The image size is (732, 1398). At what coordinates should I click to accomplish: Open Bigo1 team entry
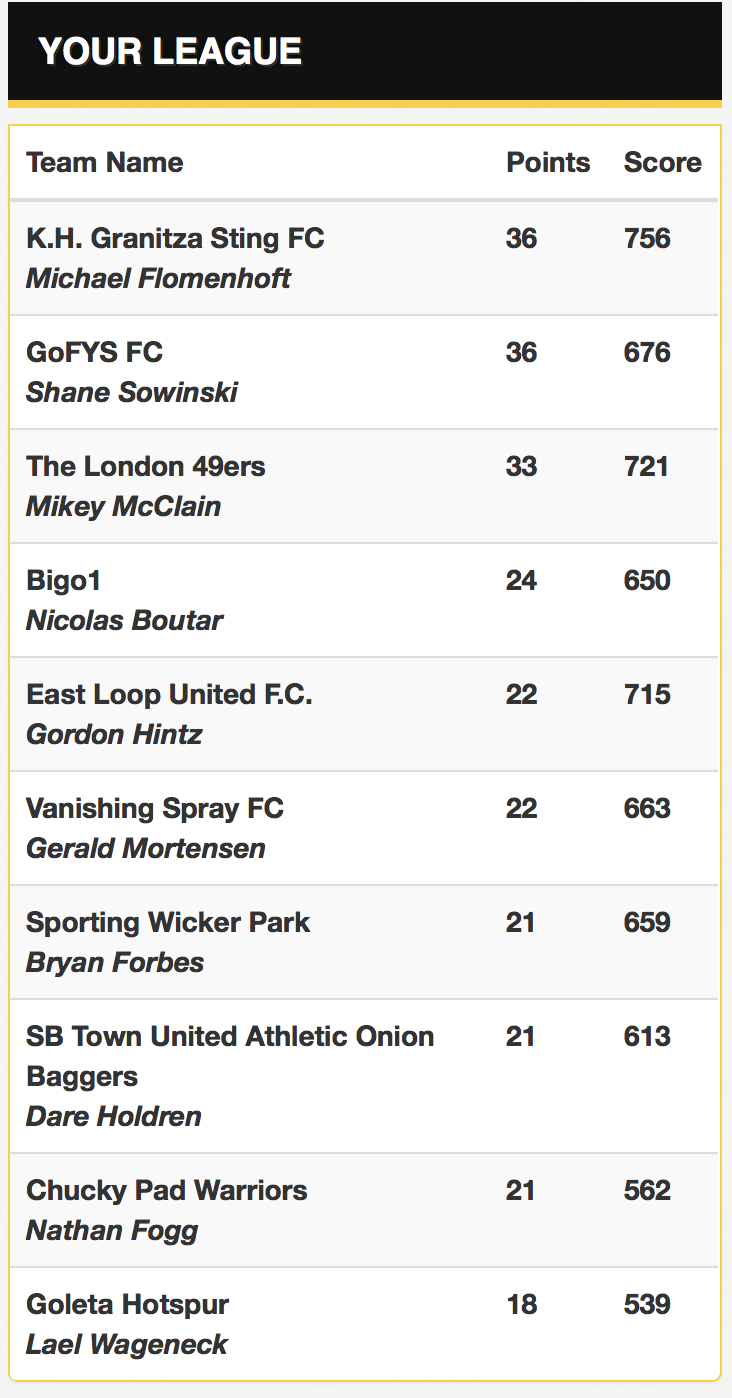coord(64,580)
